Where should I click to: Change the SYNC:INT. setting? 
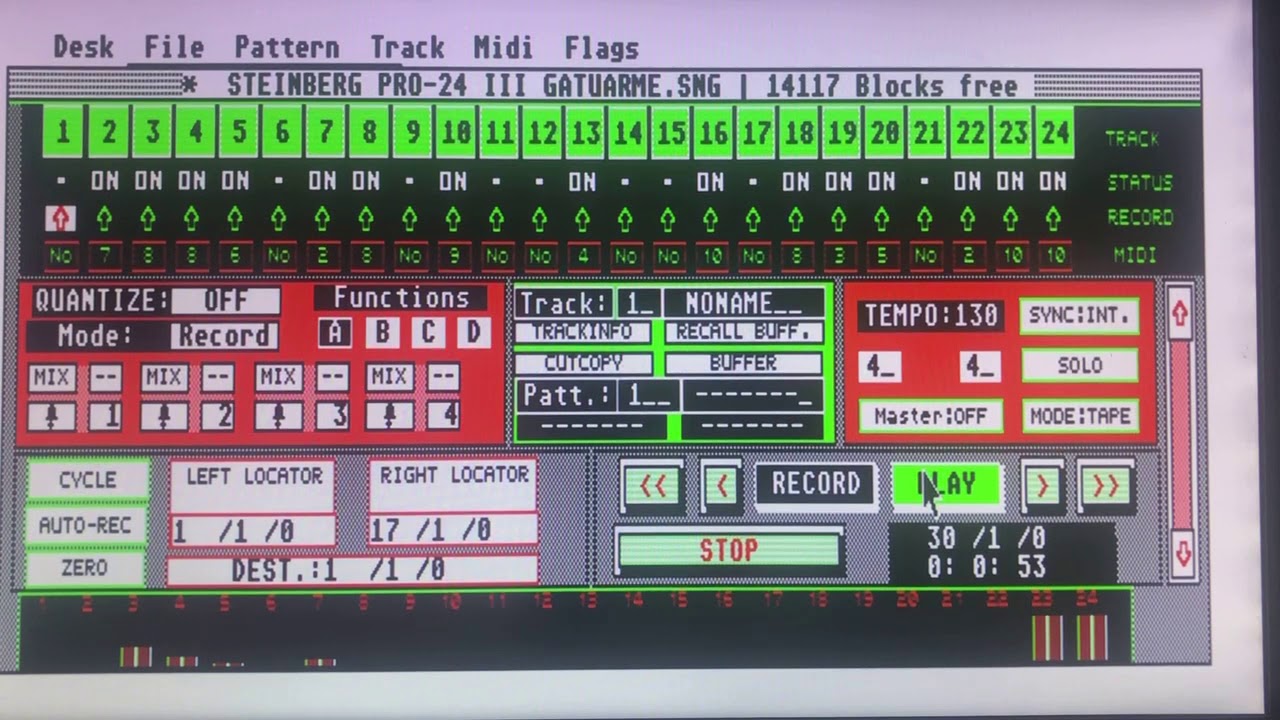(1079, 316)
